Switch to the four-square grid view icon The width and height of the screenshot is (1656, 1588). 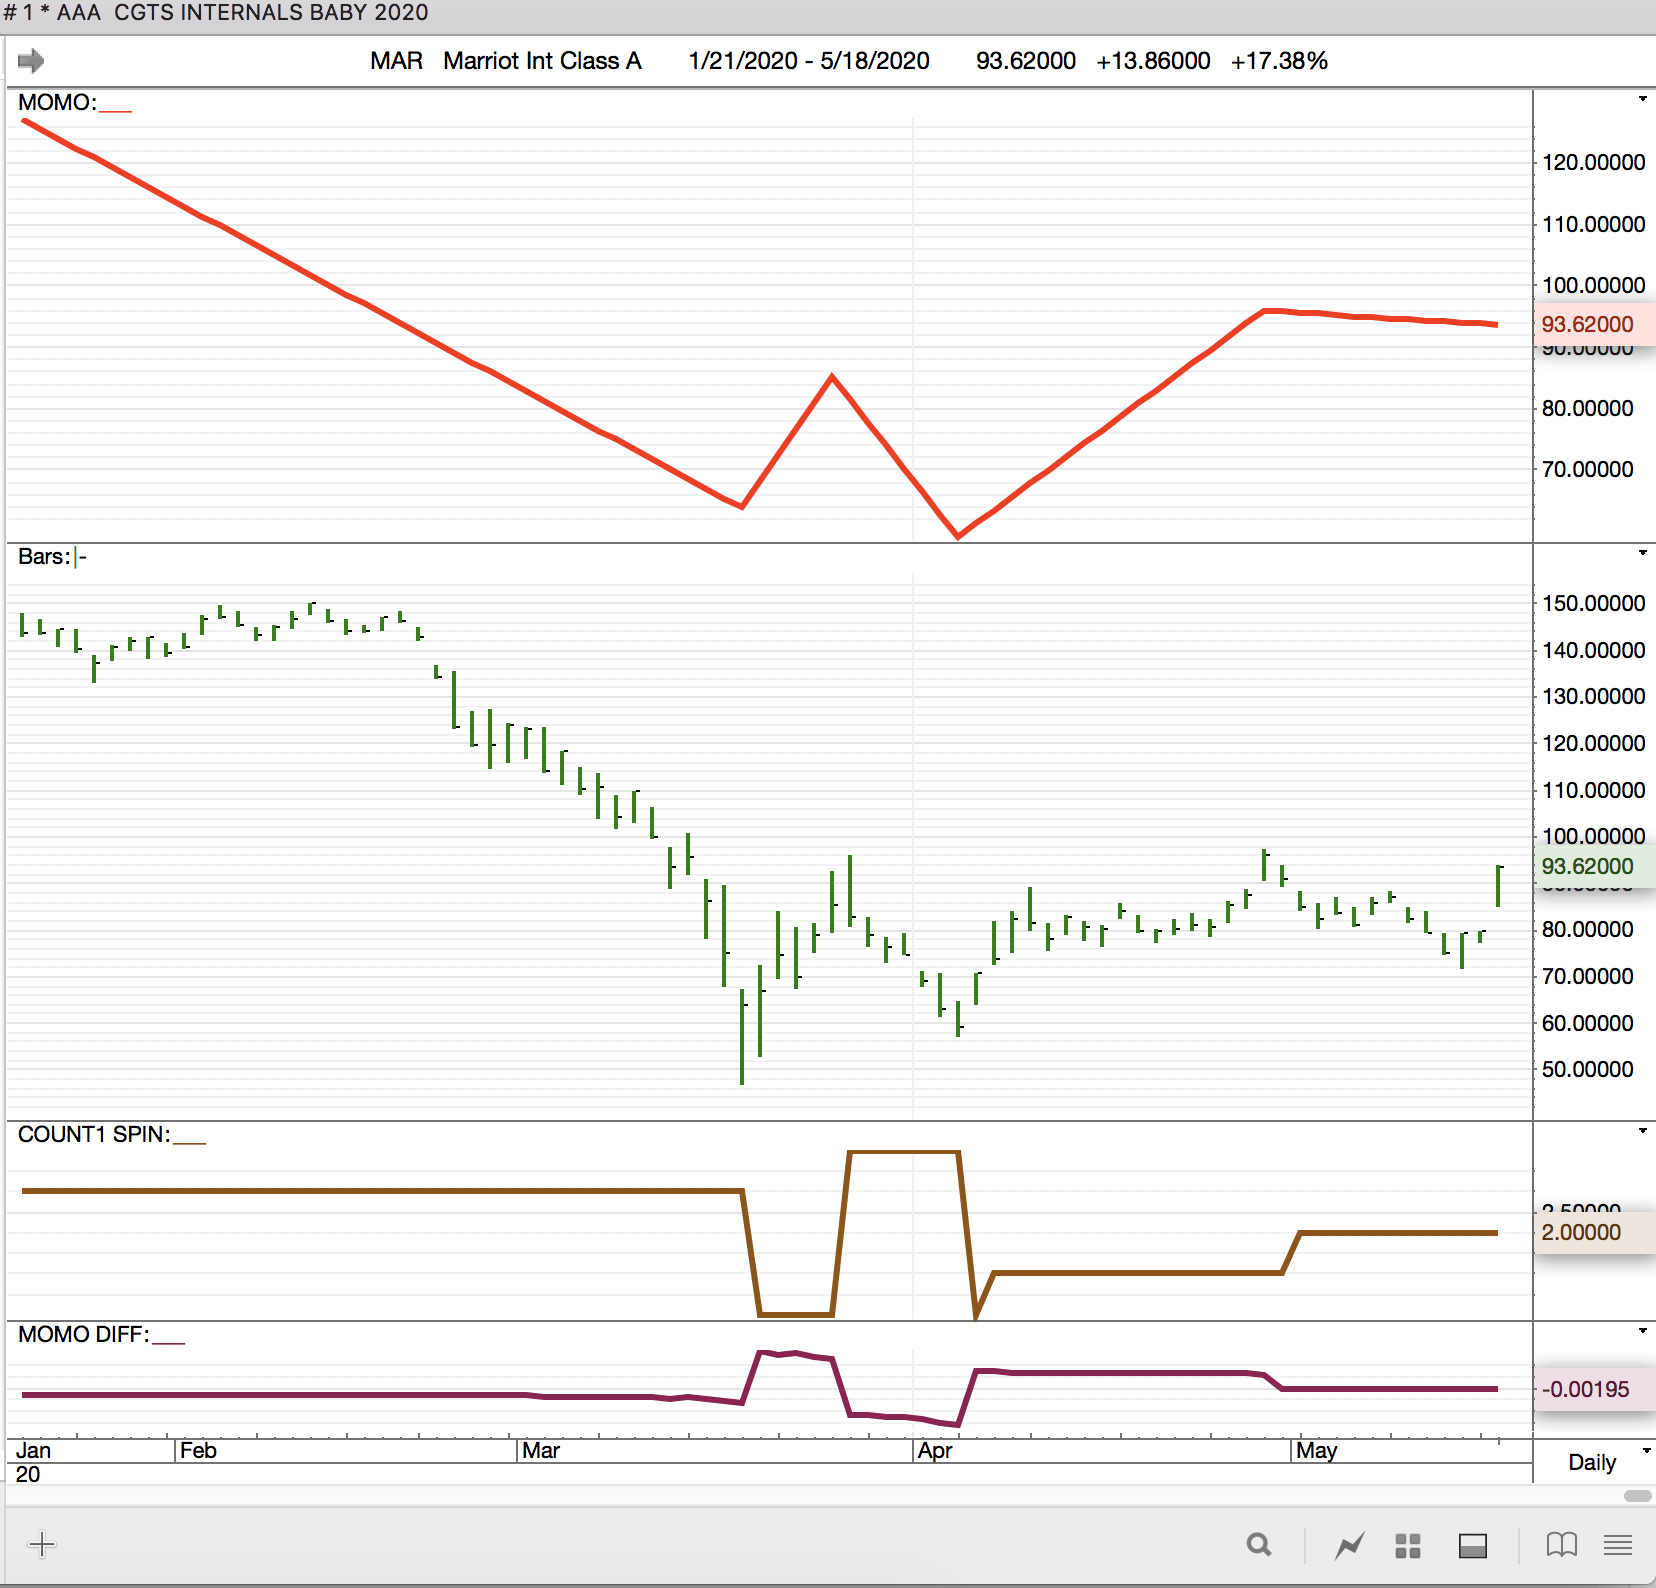1408,1546
